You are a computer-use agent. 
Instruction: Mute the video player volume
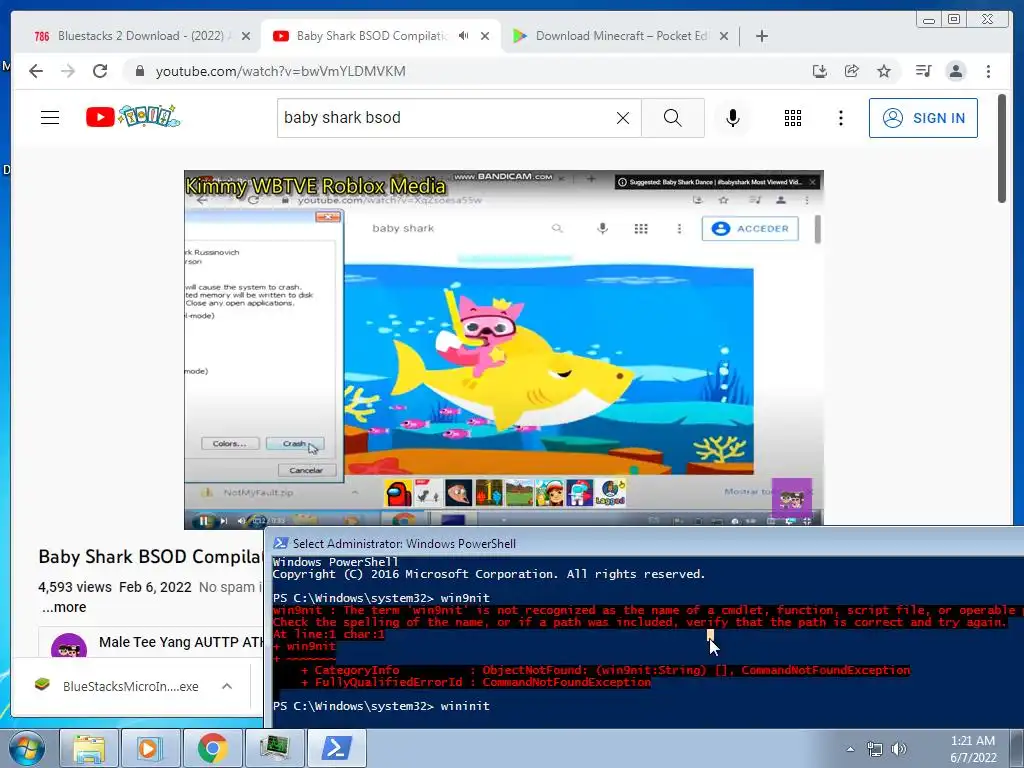pyautogui.click(x=241, y=520)
